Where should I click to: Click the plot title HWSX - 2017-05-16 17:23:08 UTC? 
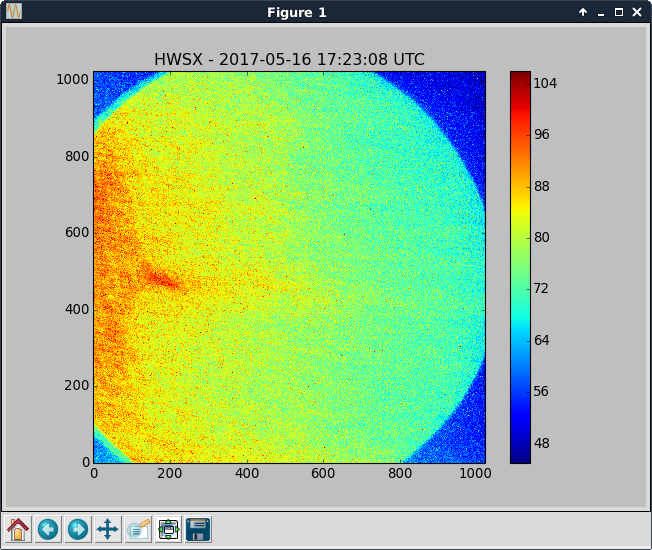pos(289,59)
